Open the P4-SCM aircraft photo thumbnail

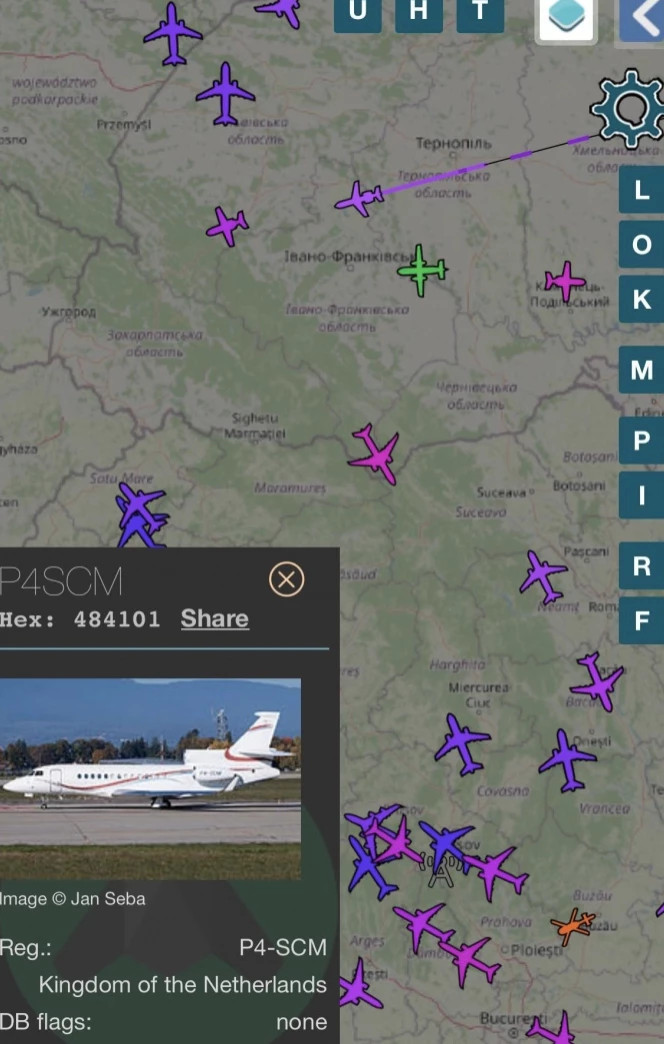pos(150,779)
